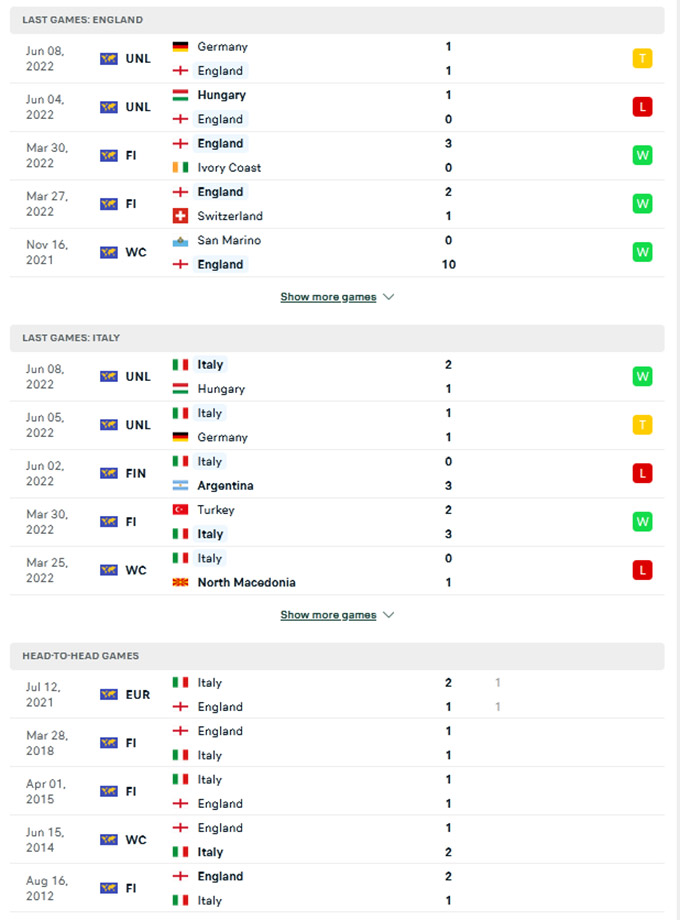
Task: Click the Argentina flag icon
Action: (181, 486)
